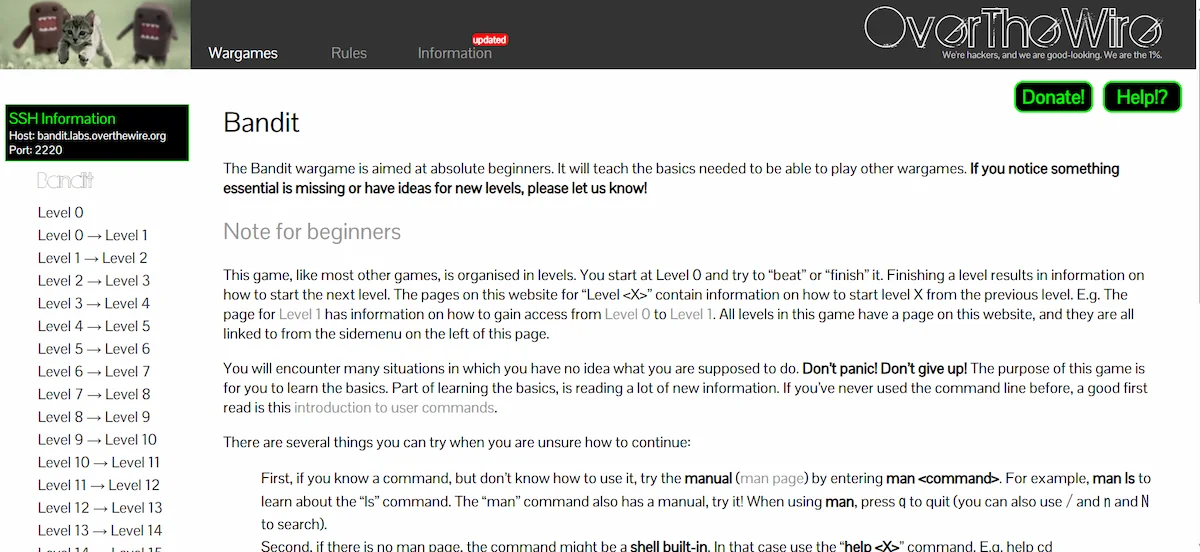The image size is (1200, 552).
Task: Select the Bandit heading in sidebar
Action: (x=66, y=181)
